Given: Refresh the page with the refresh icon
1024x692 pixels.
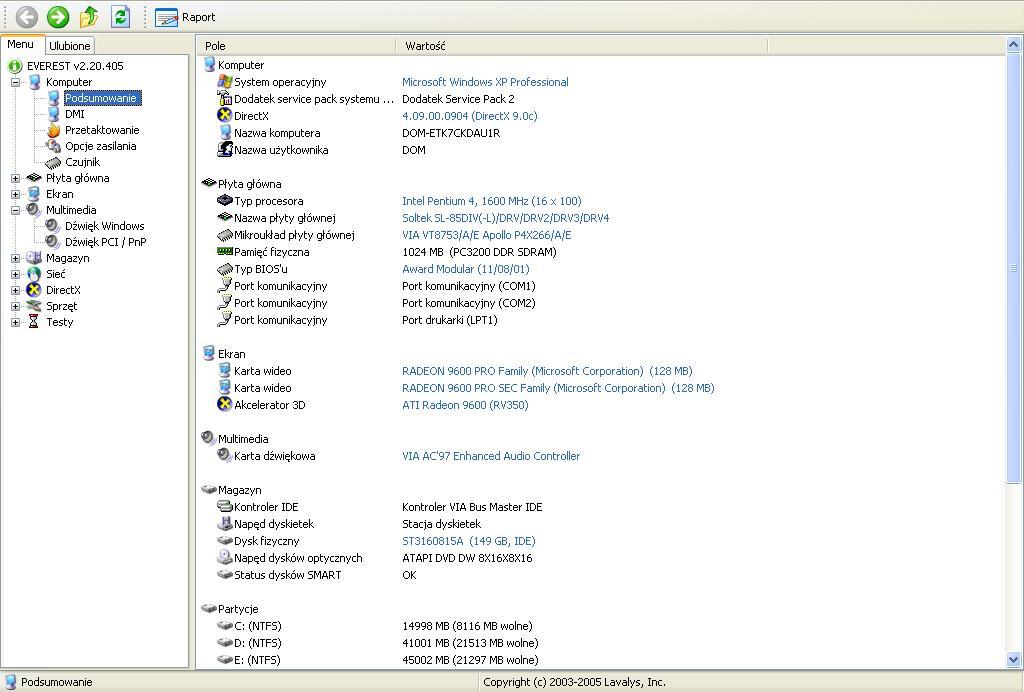Looking at the screenshot, I should coord(120,17).
